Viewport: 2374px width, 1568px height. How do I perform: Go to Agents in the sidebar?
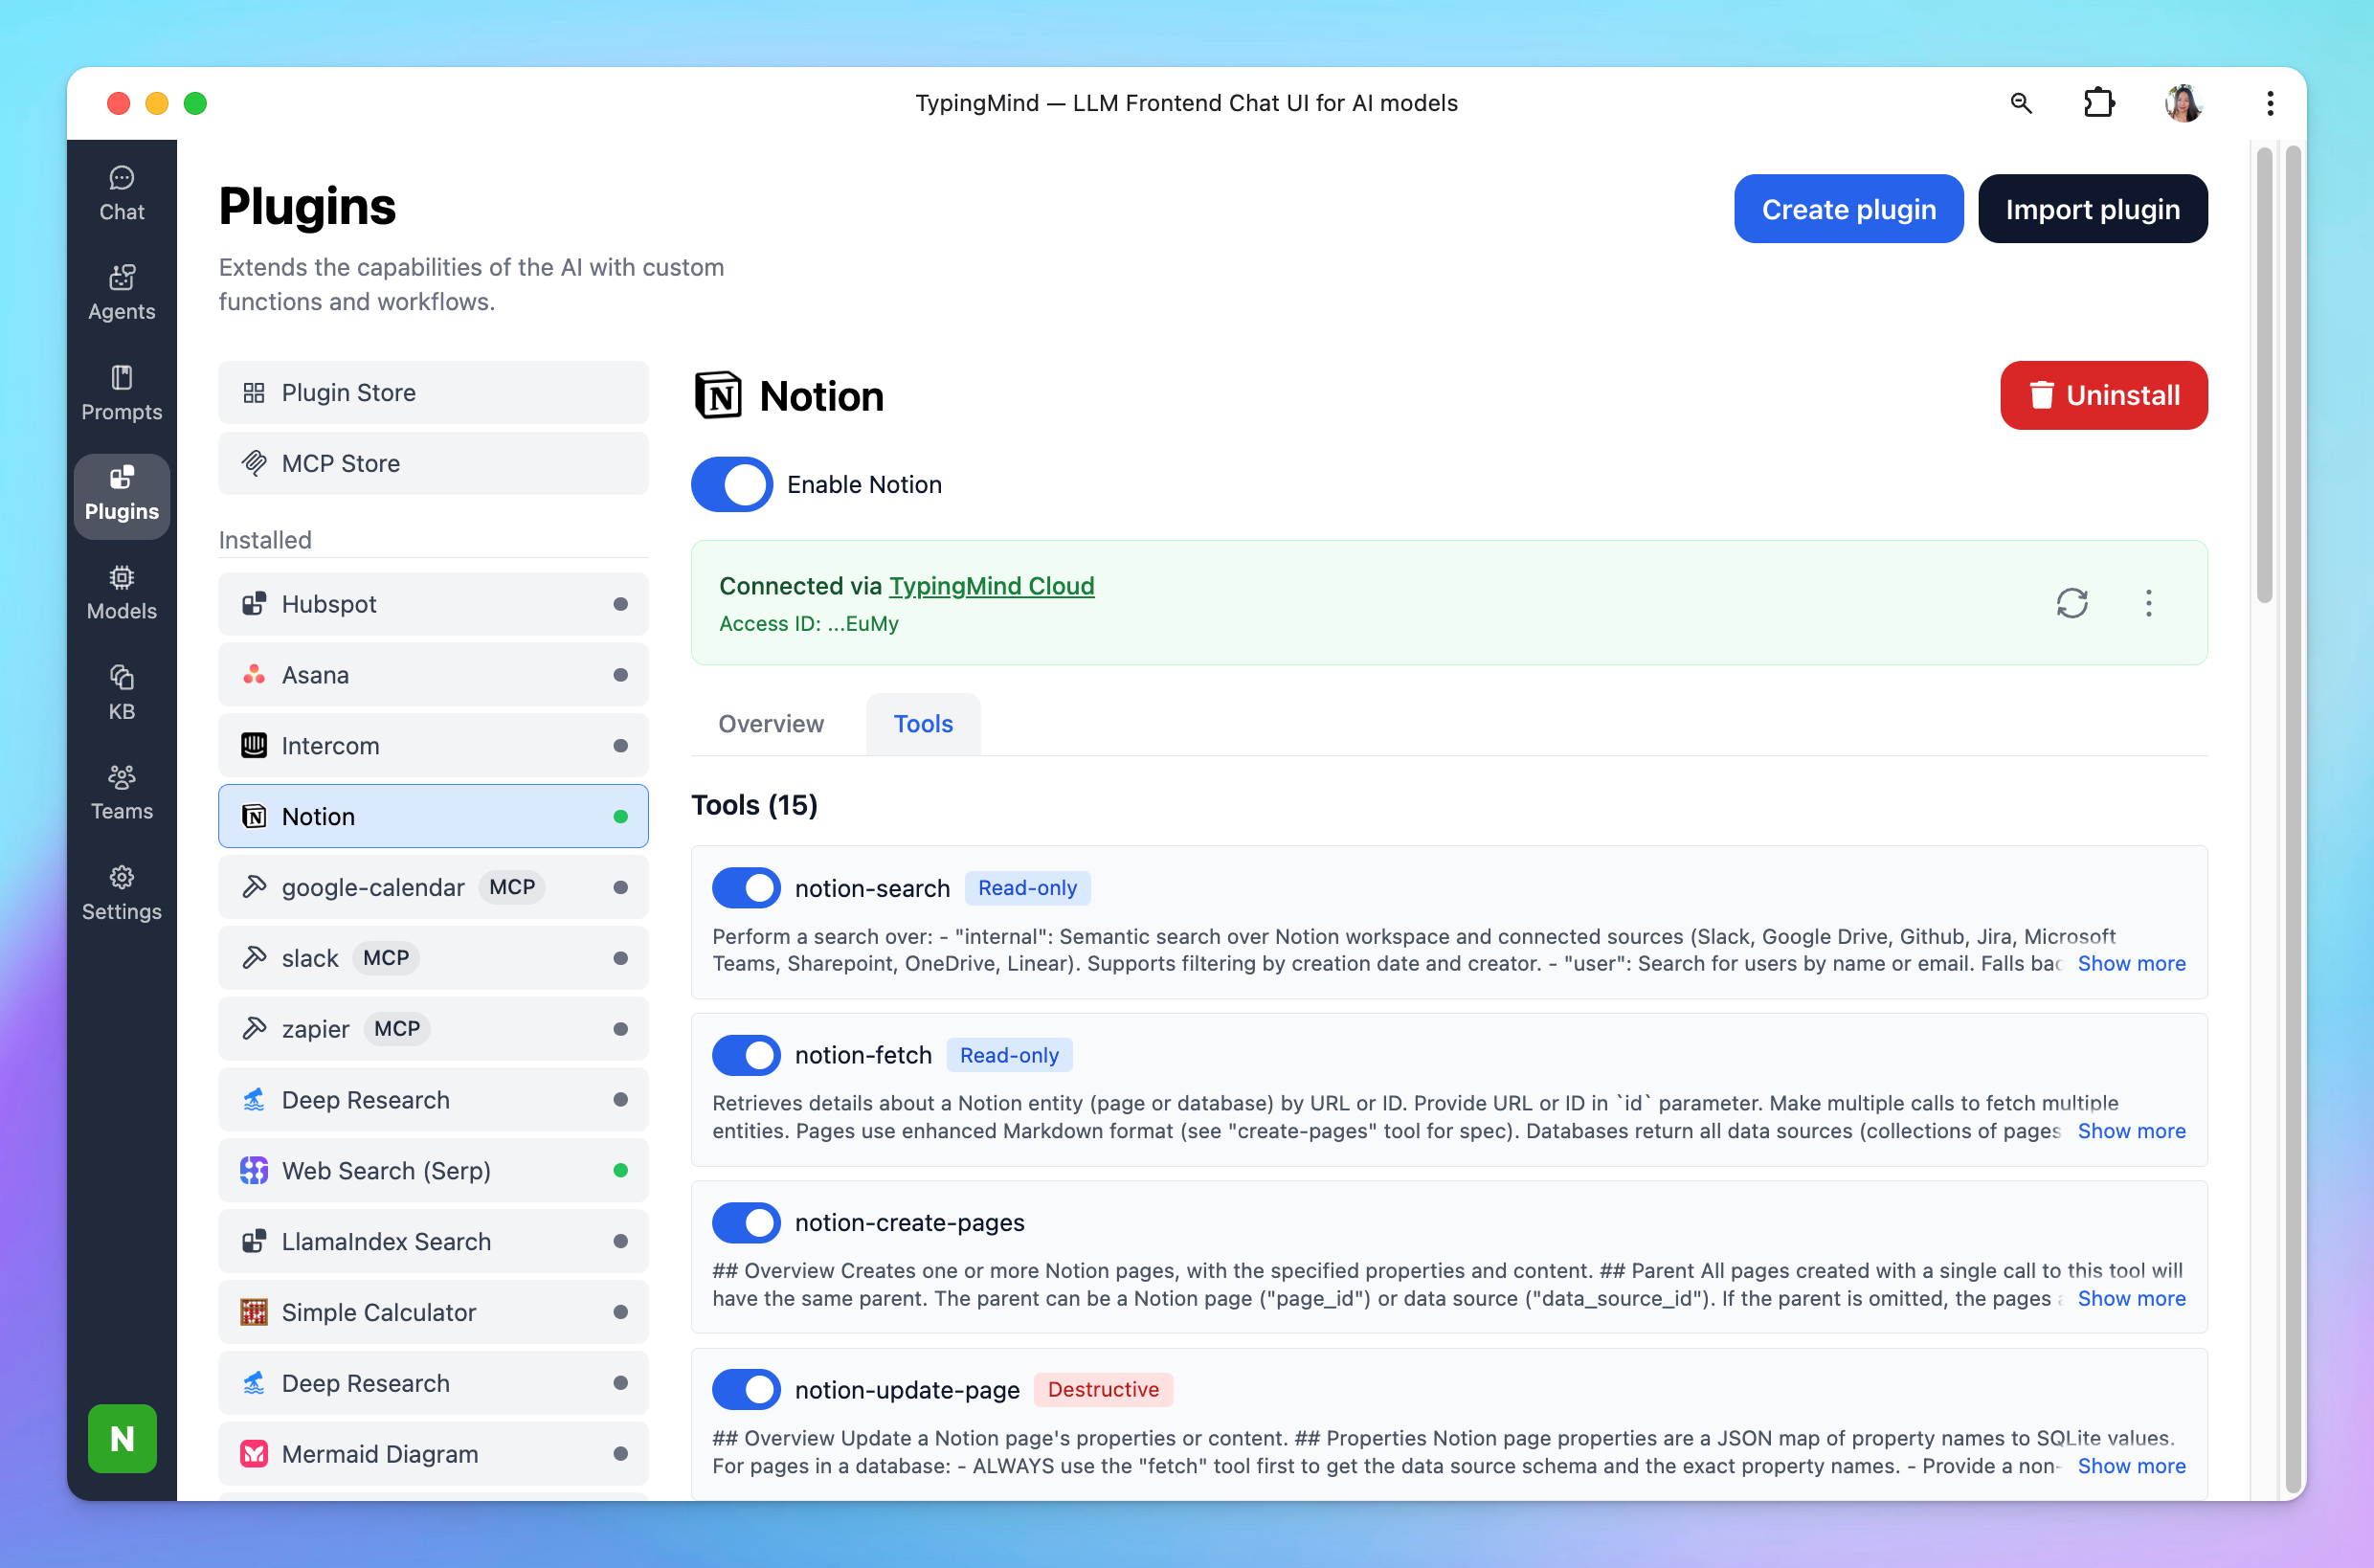click(x=121, y=293)
